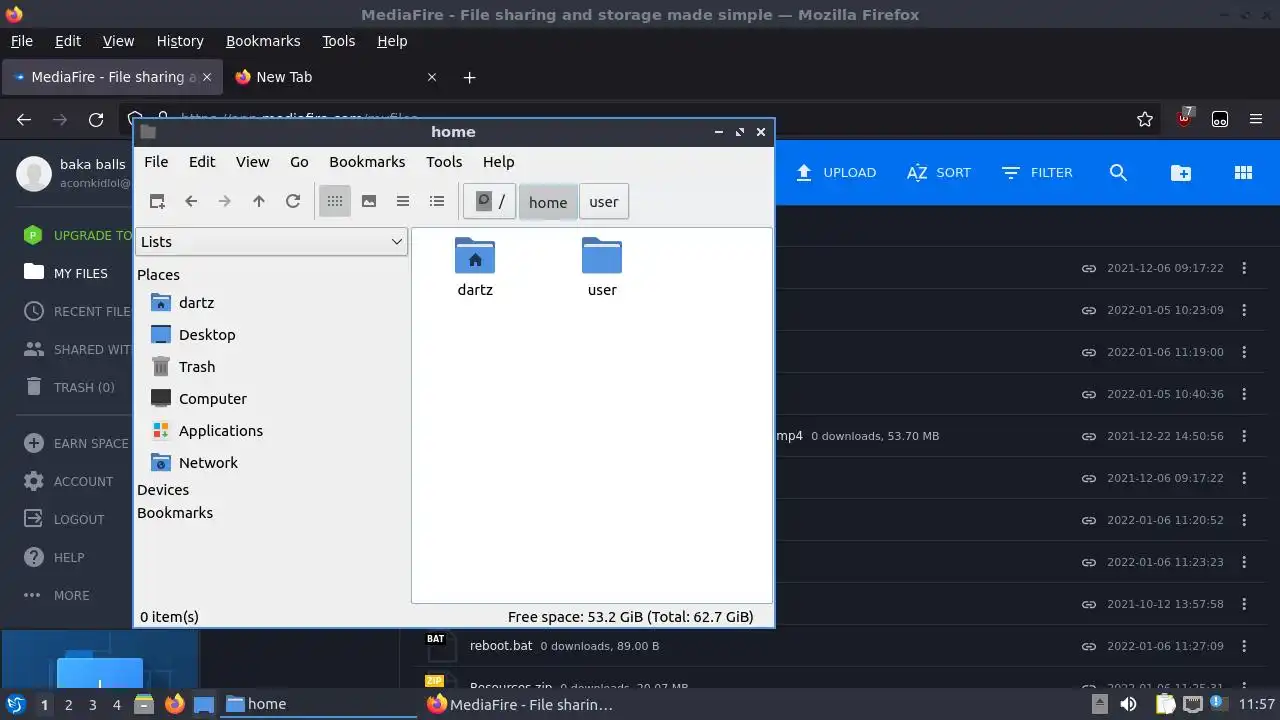Copy link for file dated 2021-12-06 09:17:22 top row
1280x720 pixels.
click(1088, 268)
